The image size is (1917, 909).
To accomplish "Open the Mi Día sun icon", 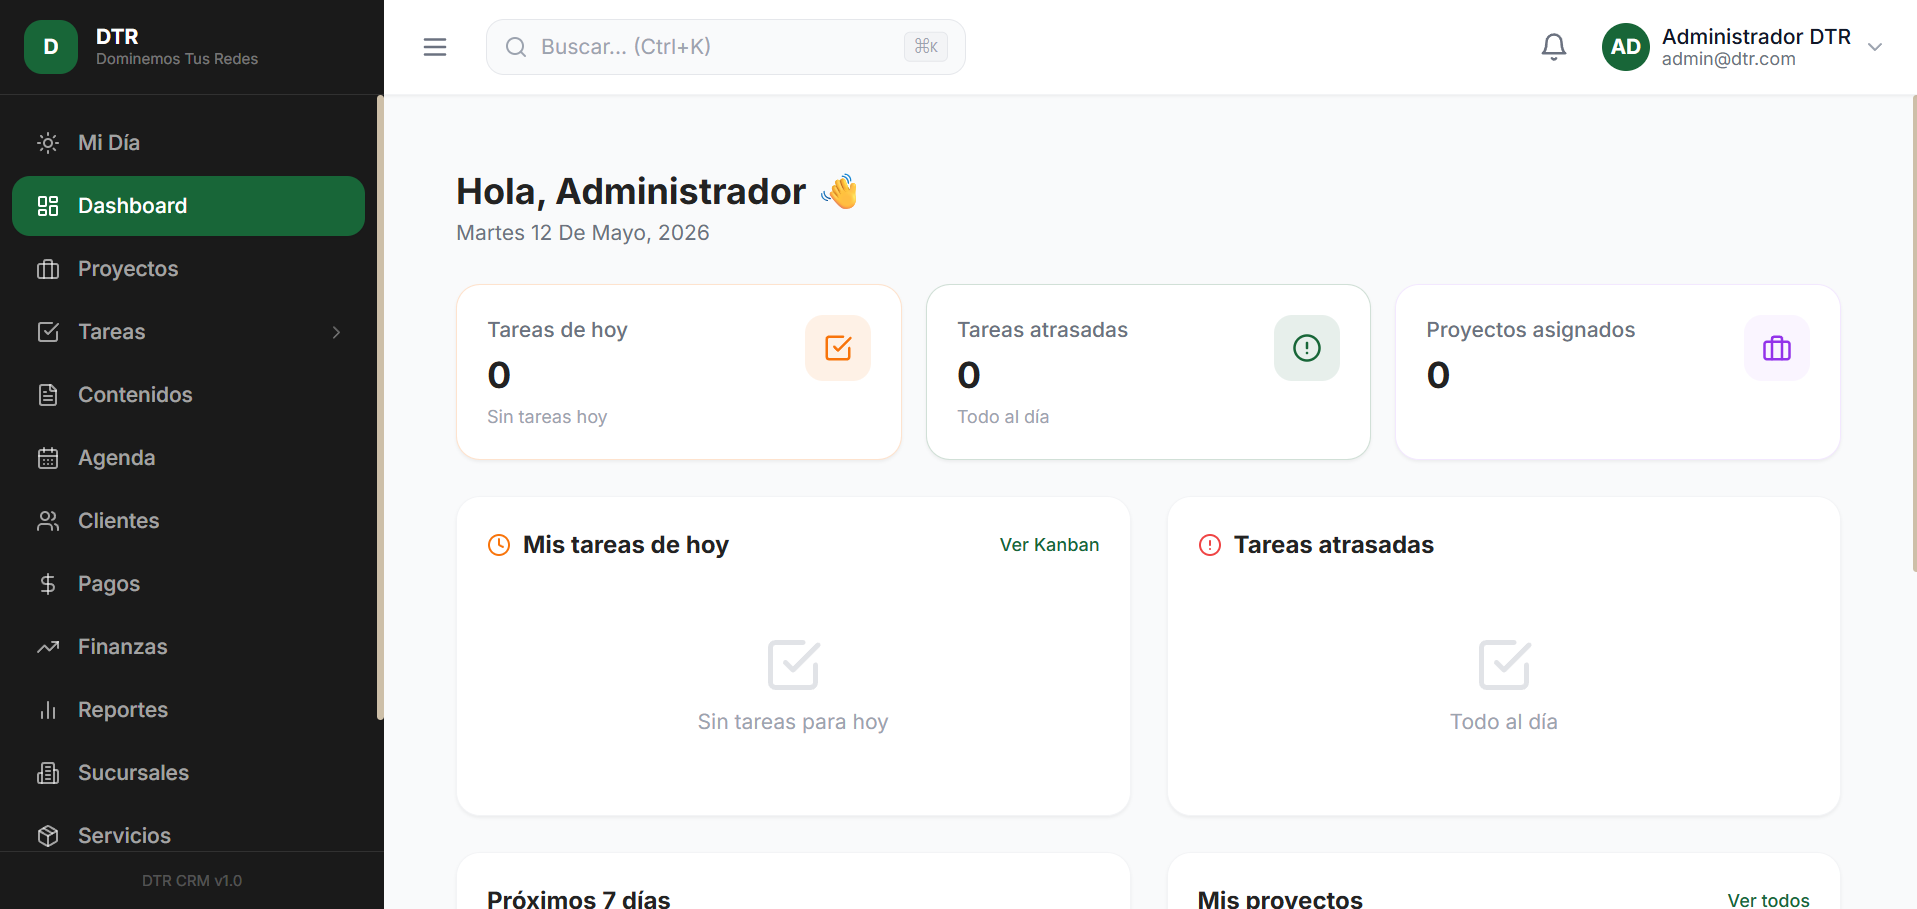I will click(48, 143).
